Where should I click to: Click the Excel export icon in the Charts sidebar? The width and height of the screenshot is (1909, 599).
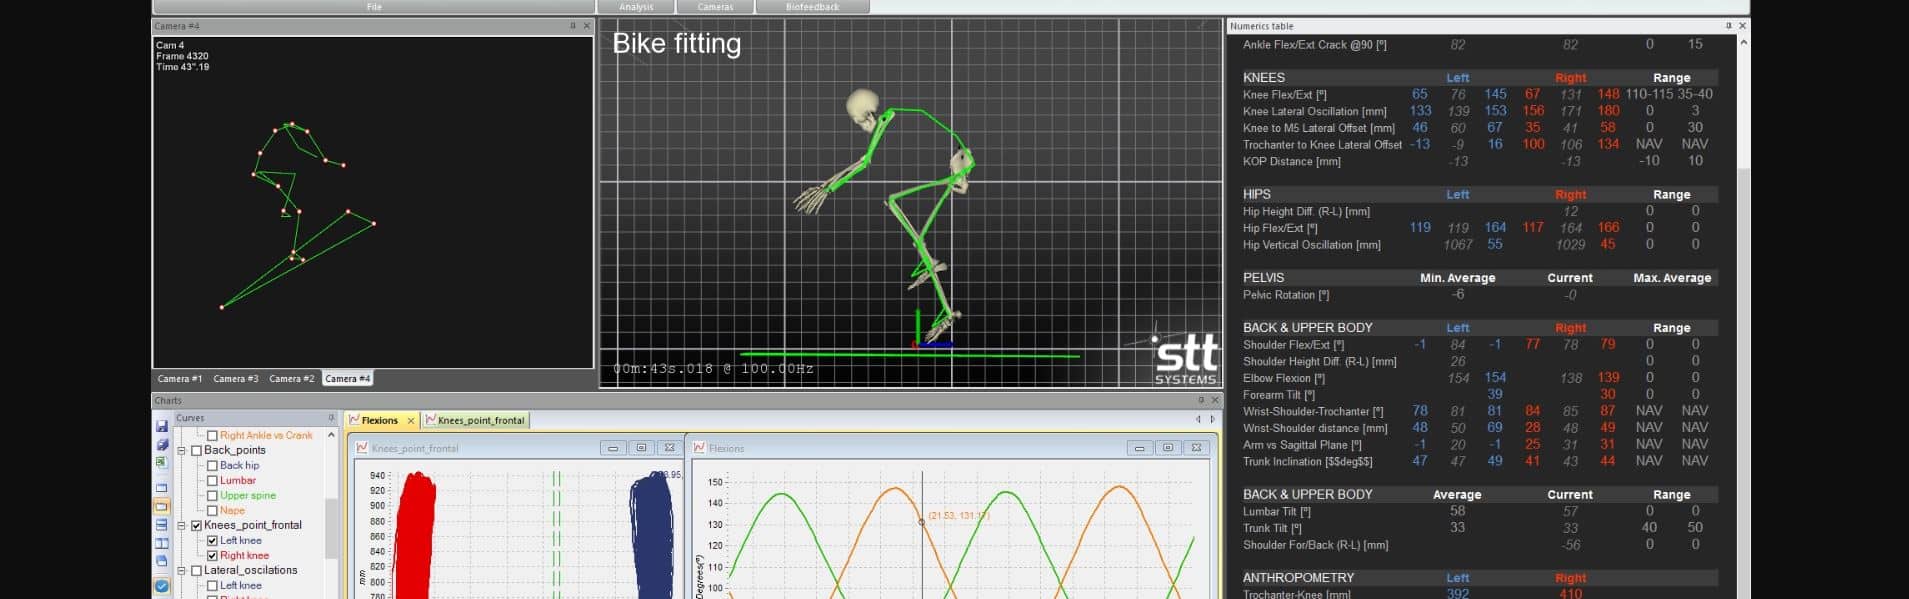[x=162, y=462]
